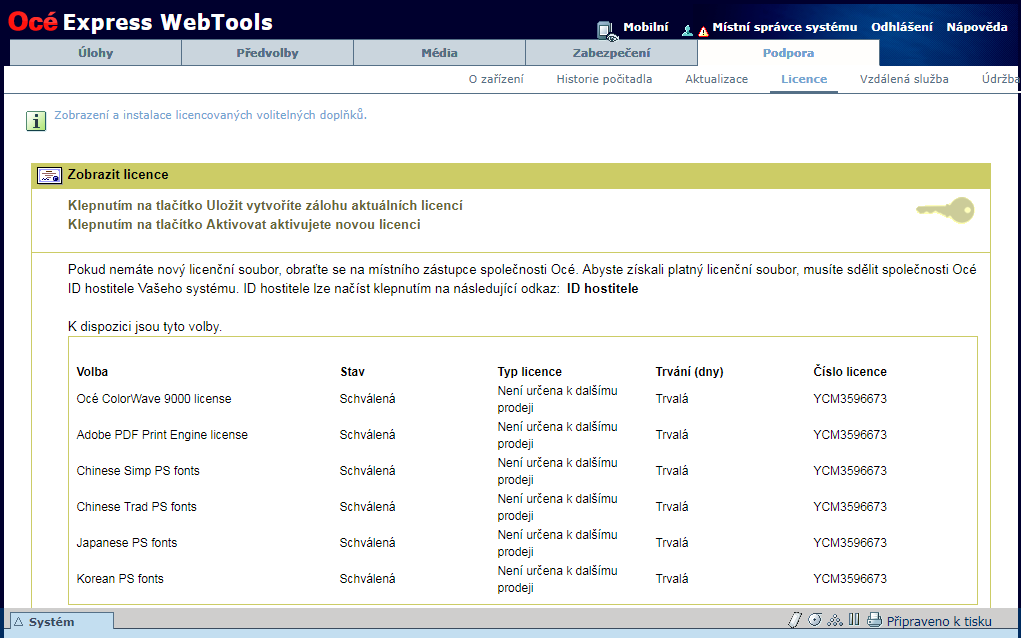Select Adobe PDF Print Engine license entry

point(162,434)
